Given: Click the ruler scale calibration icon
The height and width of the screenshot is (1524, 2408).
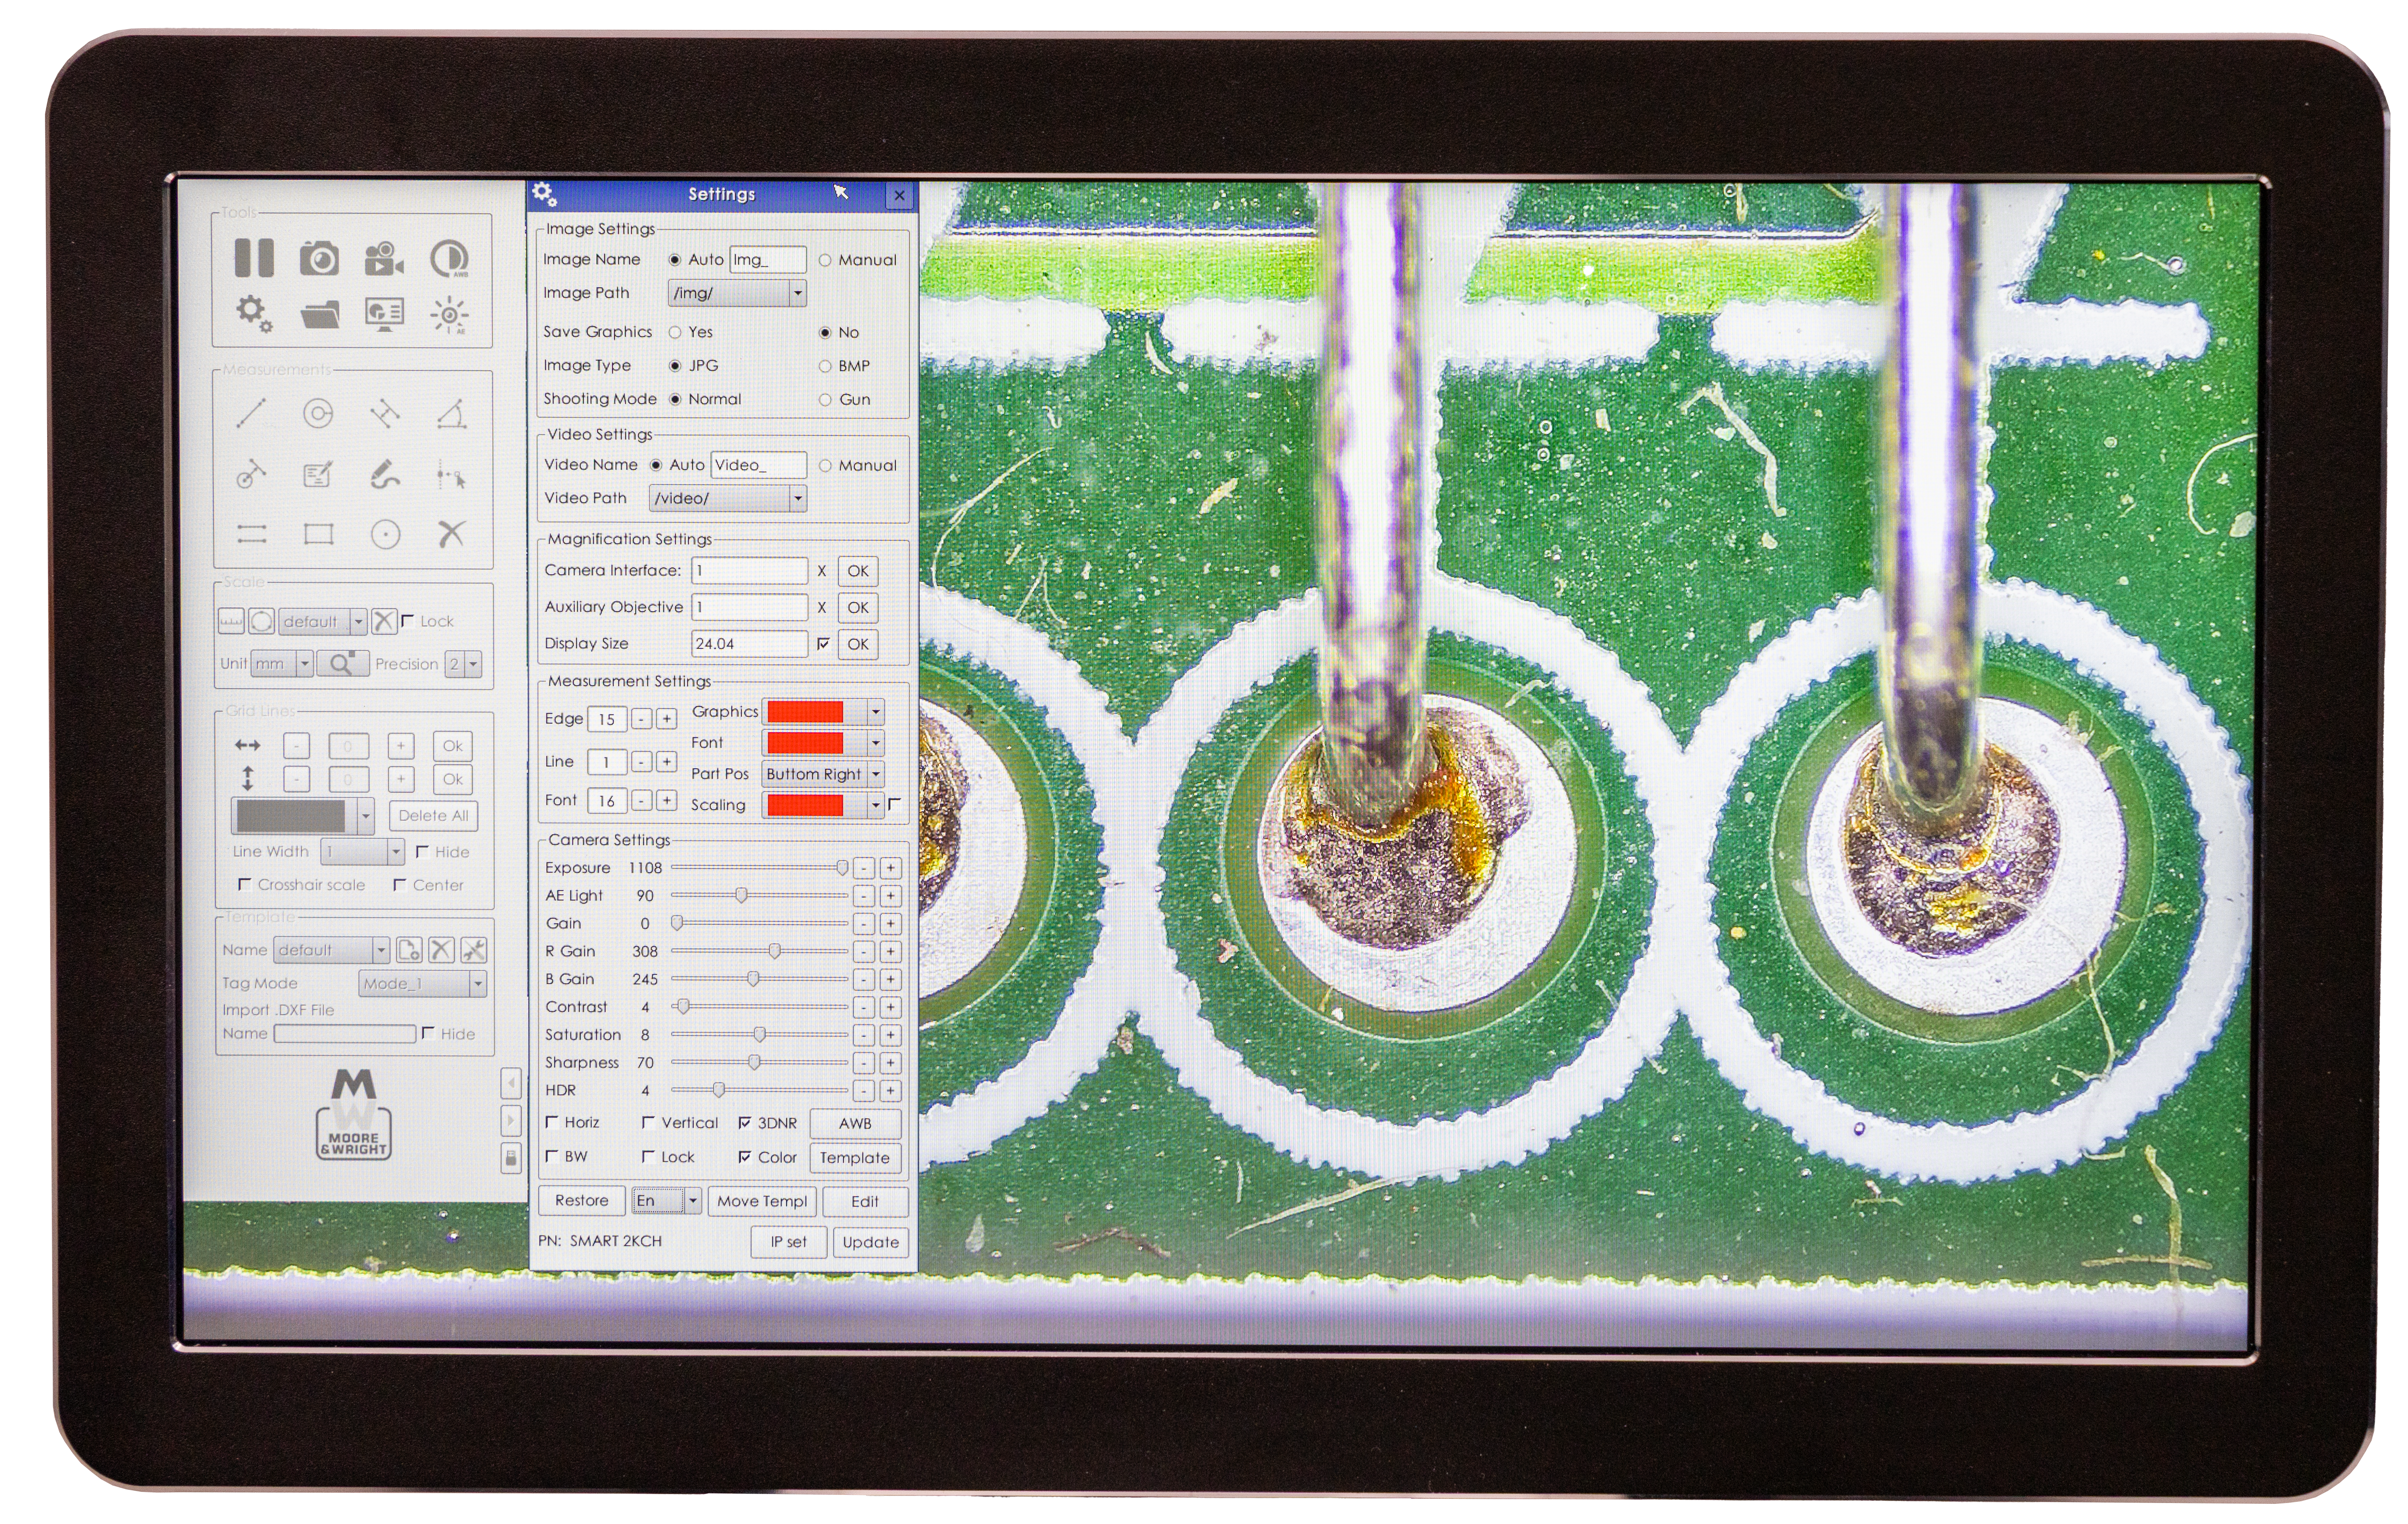Looking at the screenshot, I should (231, 621).
